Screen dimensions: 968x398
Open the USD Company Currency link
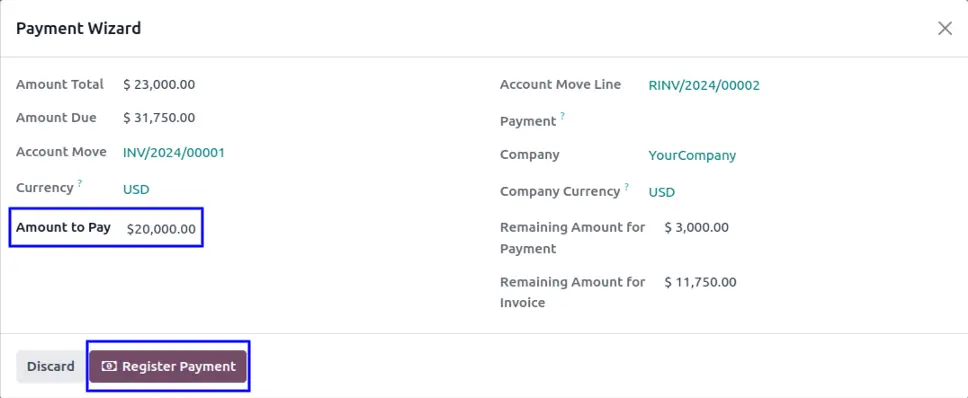661,192
